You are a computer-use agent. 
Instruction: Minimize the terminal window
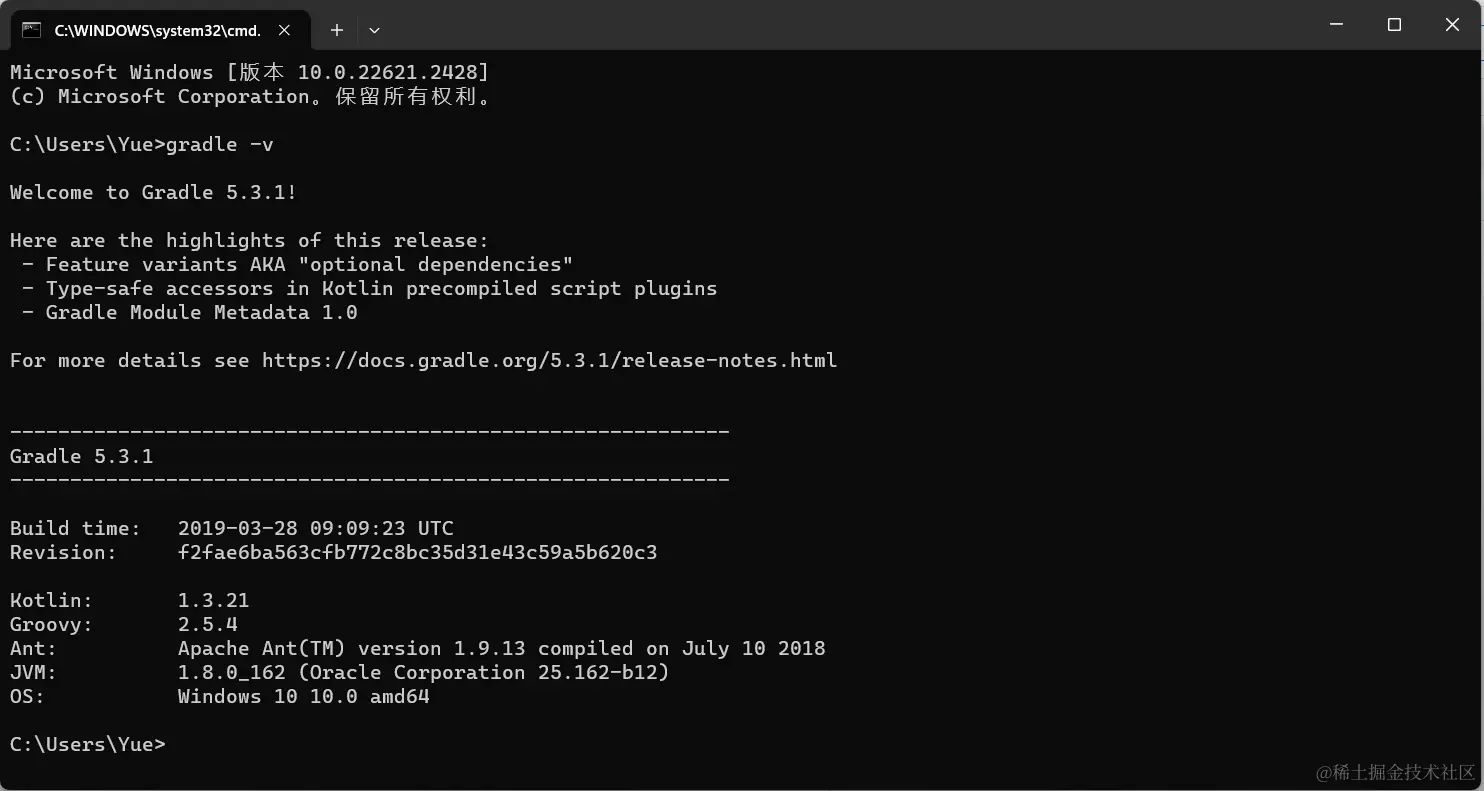click(x=1335, y=25)
